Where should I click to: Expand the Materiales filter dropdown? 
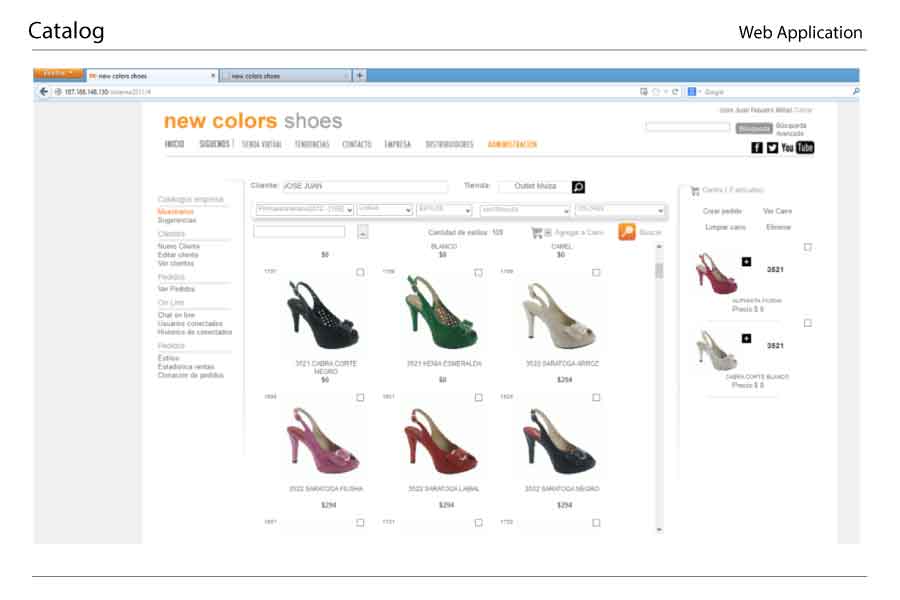(525, 210)
